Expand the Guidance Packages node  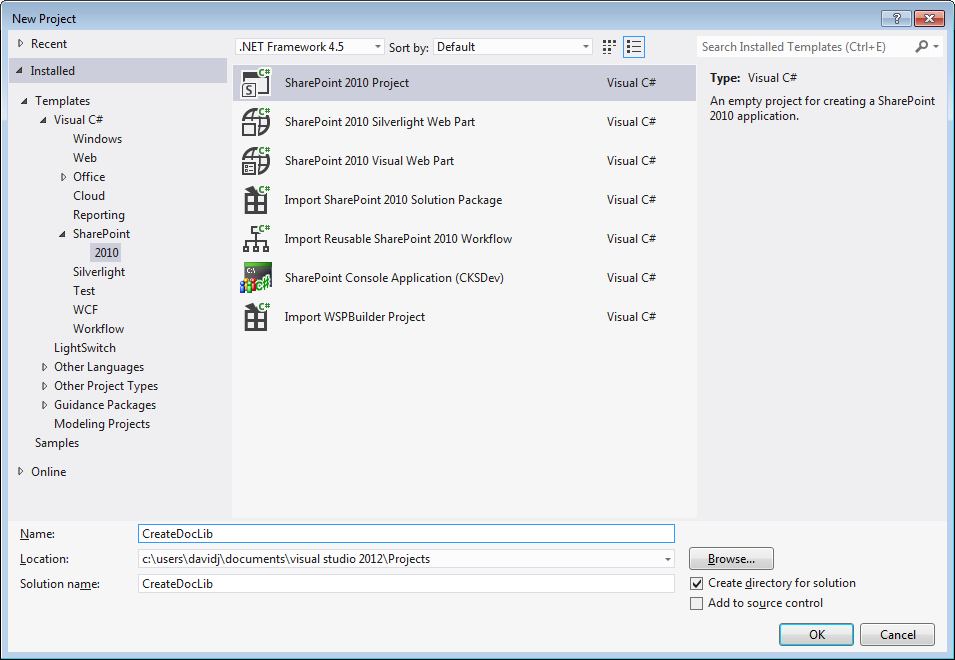tap(44, 405)
